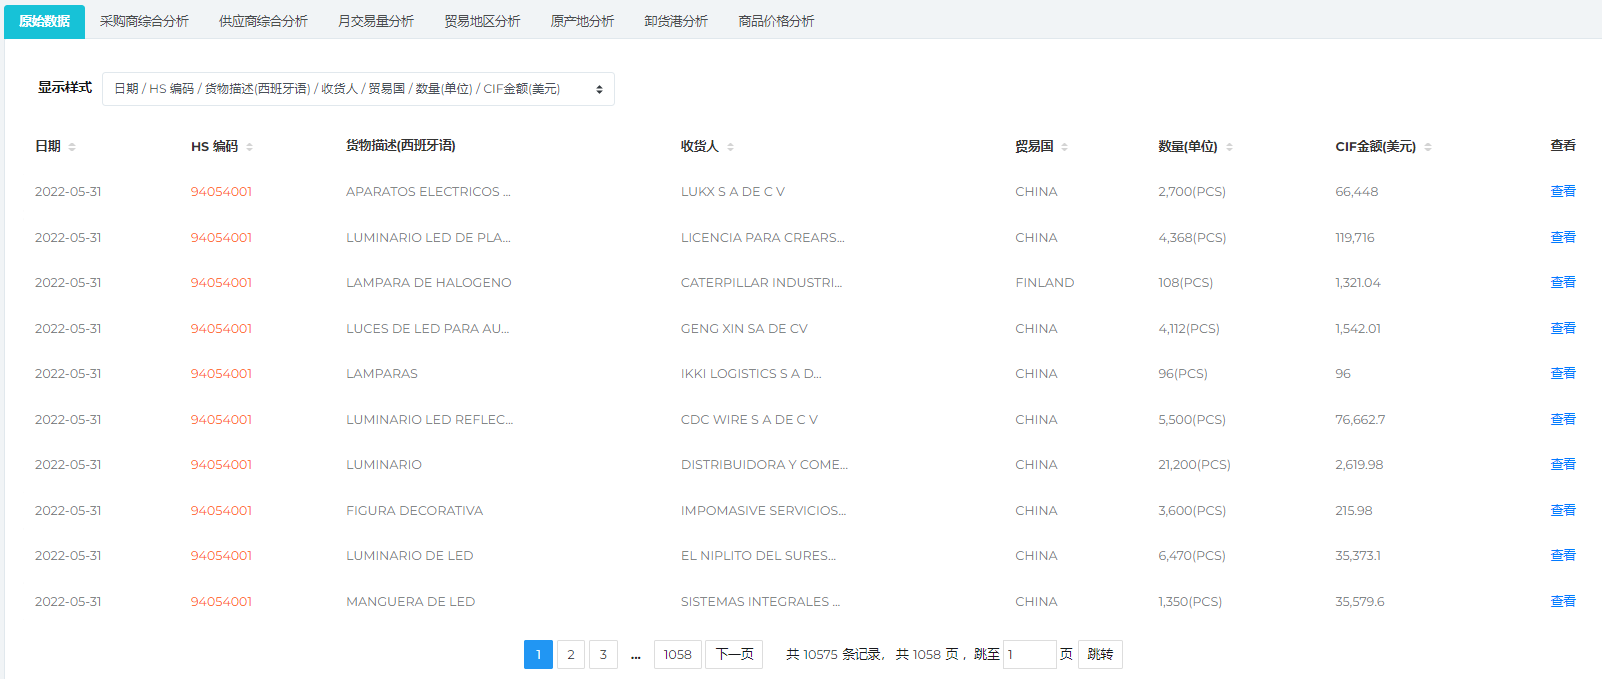
Task: Sort by 收货人 column arrows
Action: coord(730,147)
